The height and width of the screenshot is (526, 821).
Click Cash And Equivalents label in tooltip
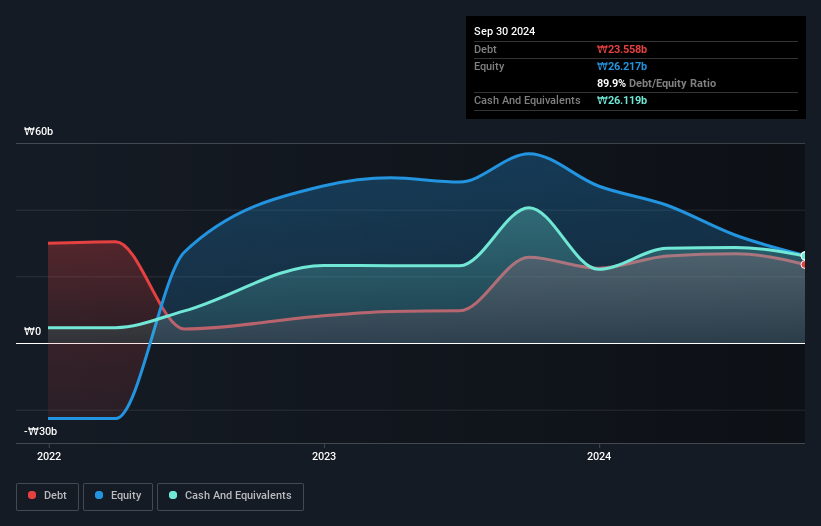click(527, 100)
